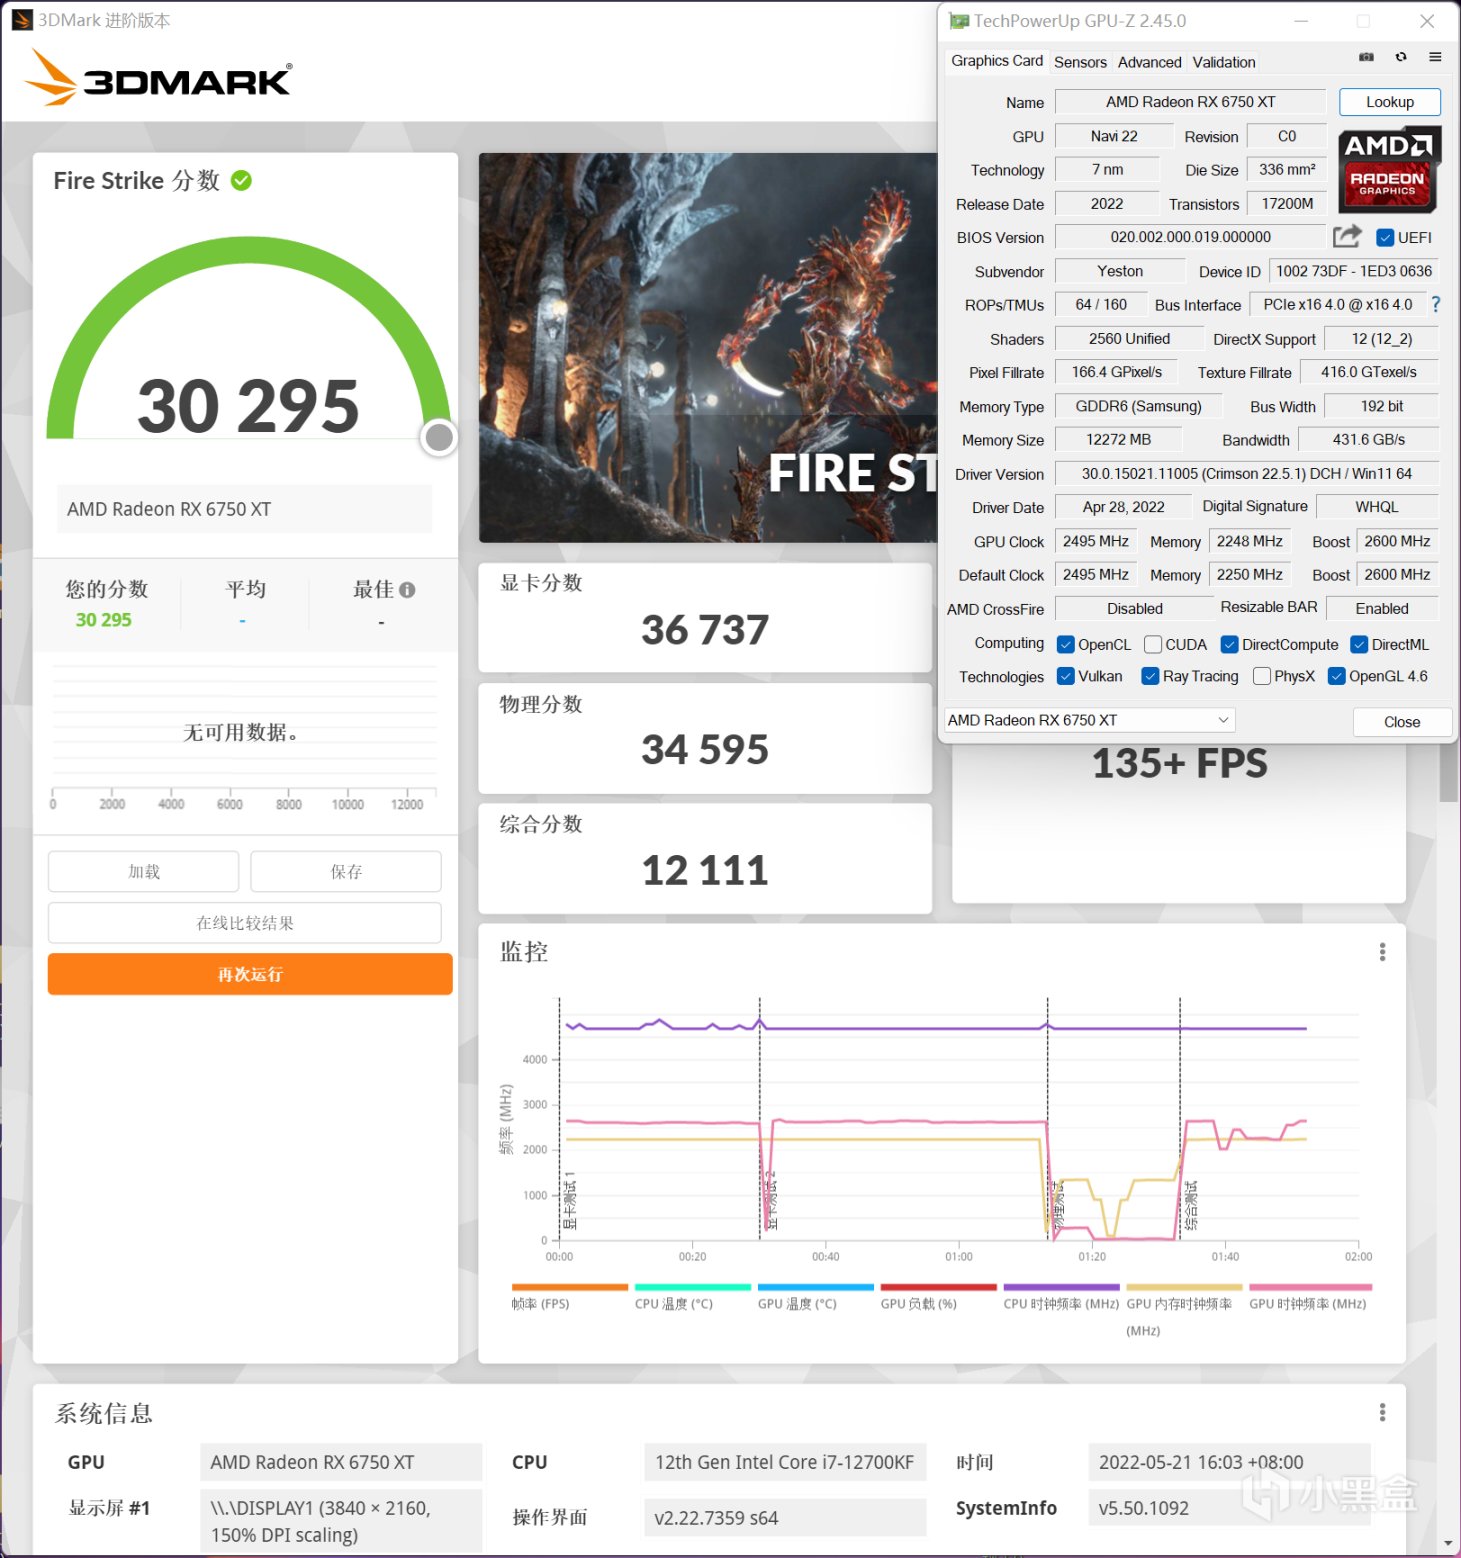This screenshot has width=1461, height=1558.
Task: Switch to the Sensors tab
Action: point(1080,62)
